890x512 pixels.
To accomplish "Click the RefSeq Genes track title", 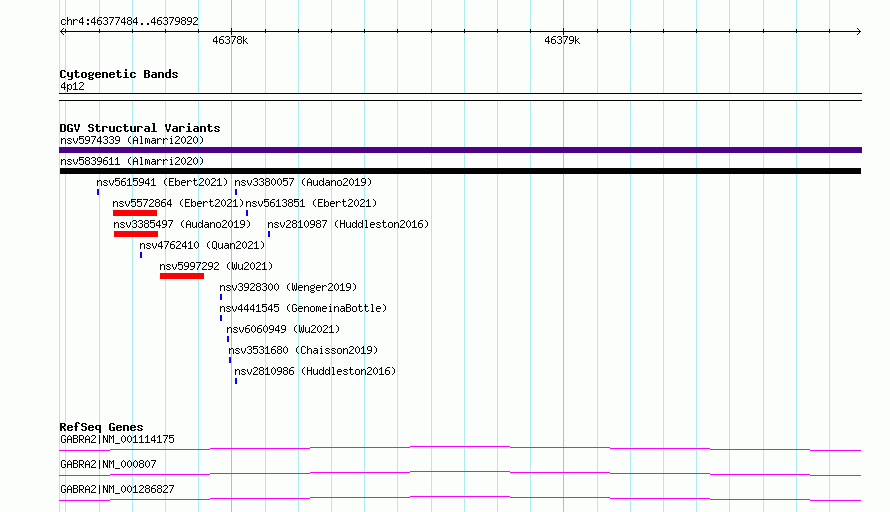I will pyautogui.click(x=101, y=427).
